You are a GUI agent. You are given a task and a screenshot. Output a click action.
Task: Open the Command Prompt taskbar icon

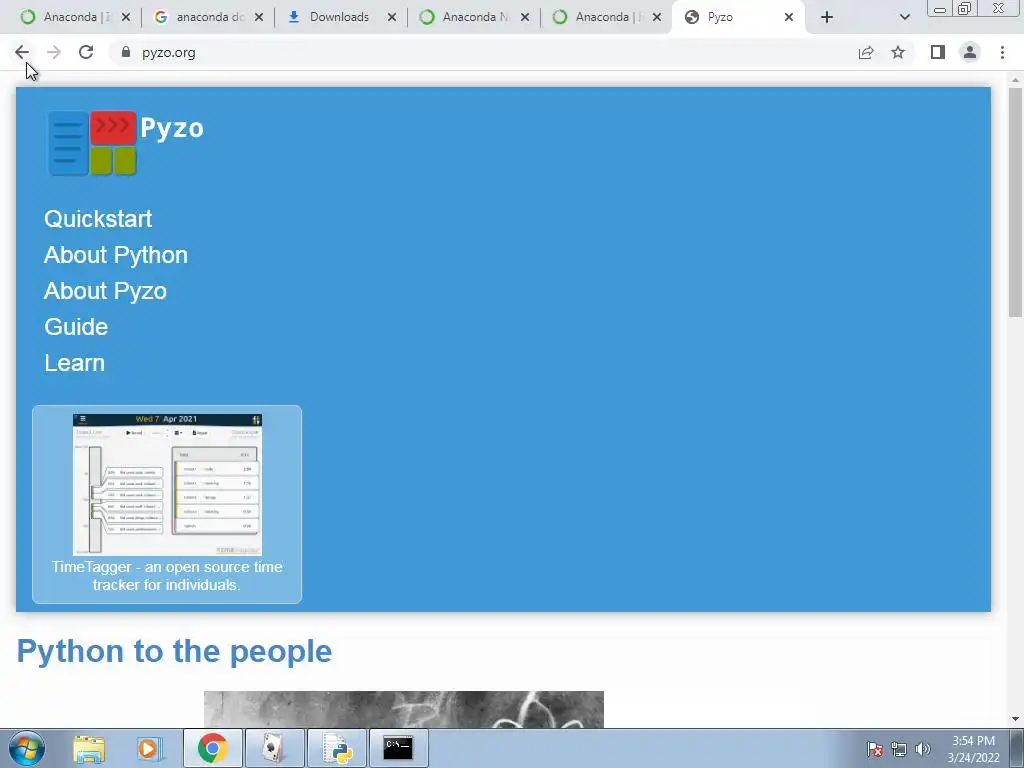click(x=398, y=748)
